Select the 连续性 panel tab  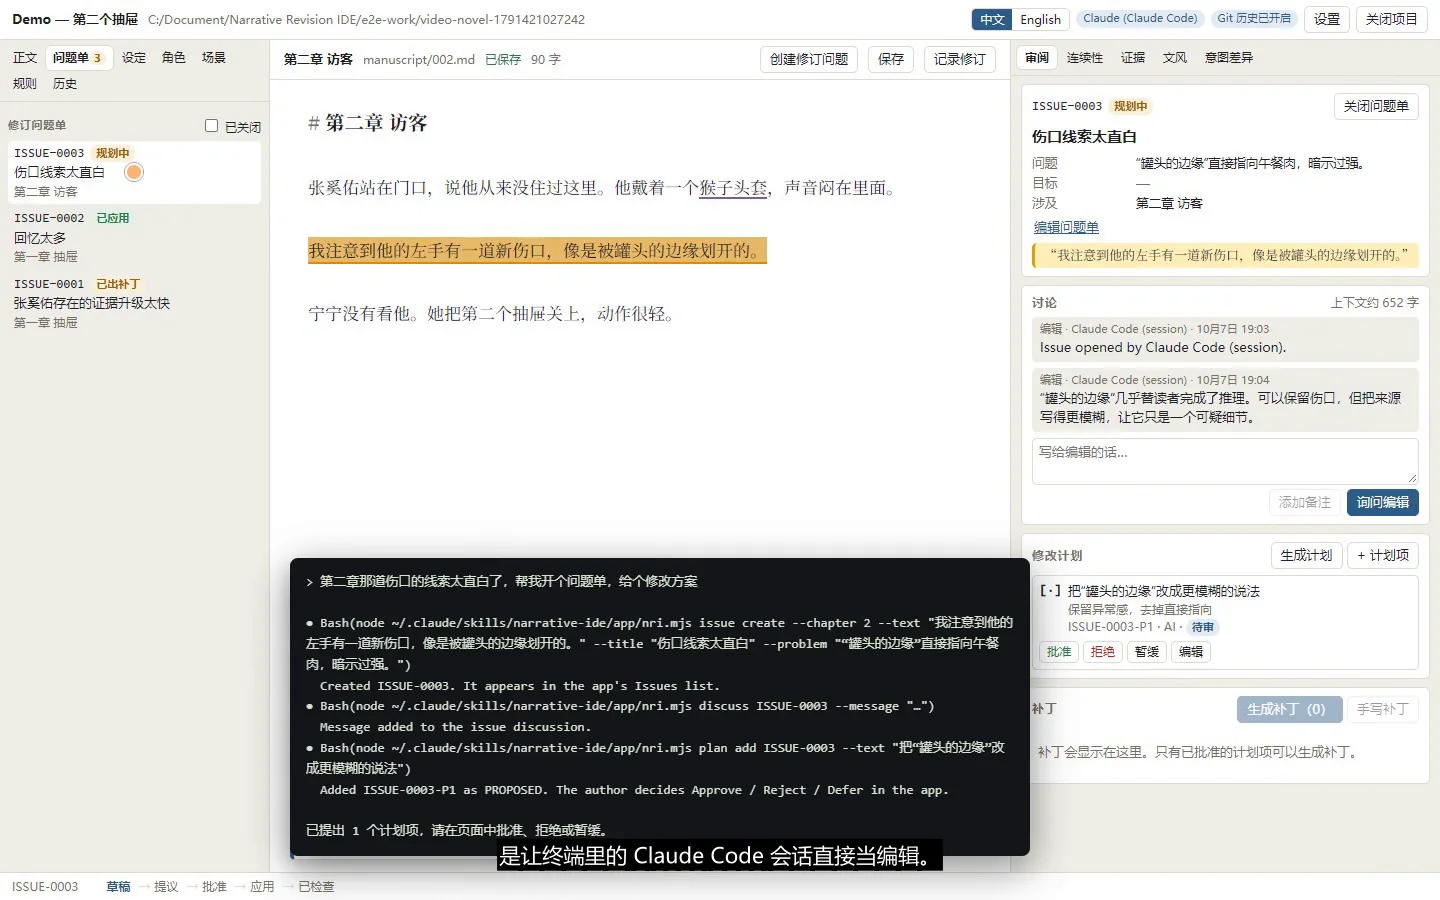point(1085,58)
